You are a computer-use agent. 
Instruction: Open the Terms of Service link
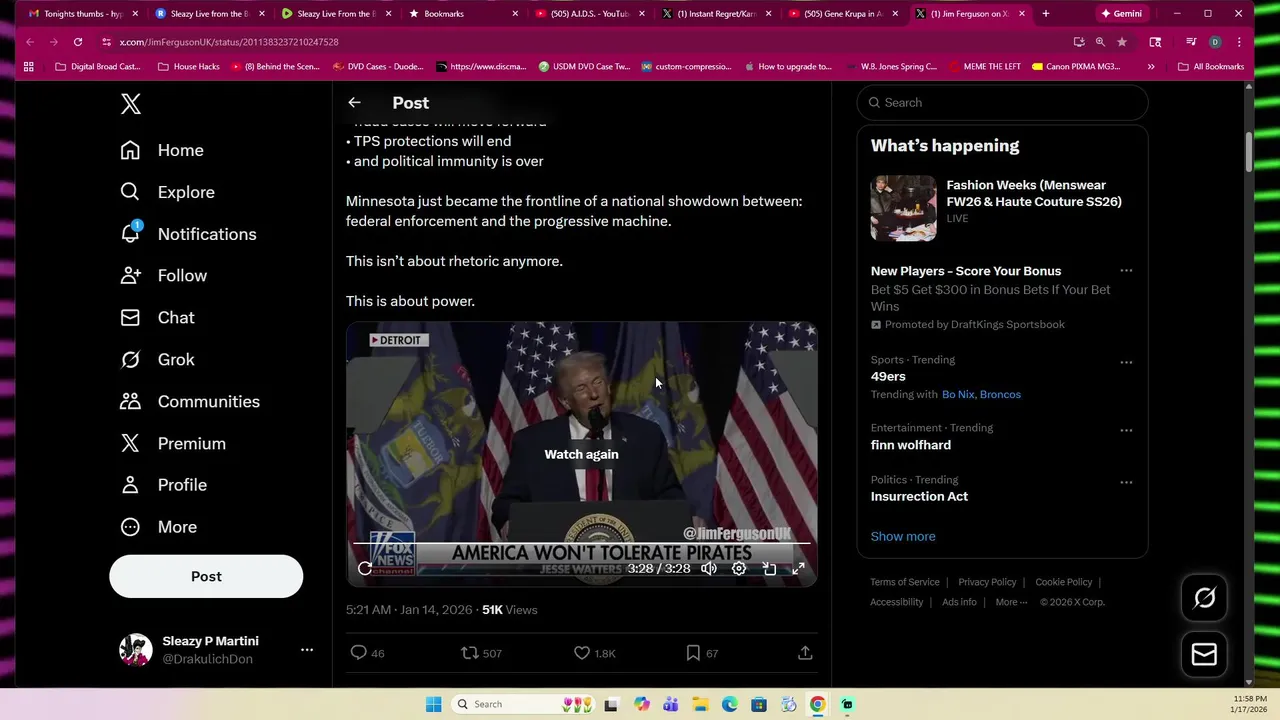point(905,582)
